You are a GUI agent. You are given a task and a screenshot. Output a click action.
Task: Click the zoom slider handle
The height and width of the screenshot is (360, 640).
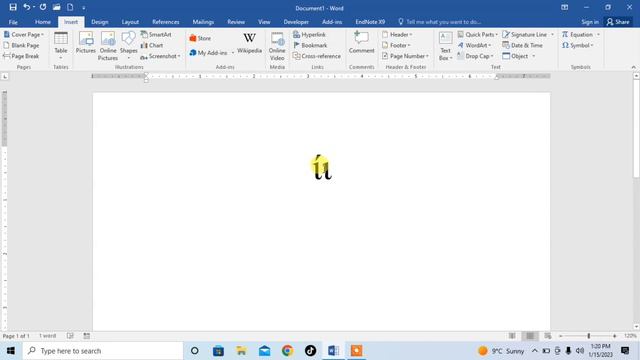point(589,336)
